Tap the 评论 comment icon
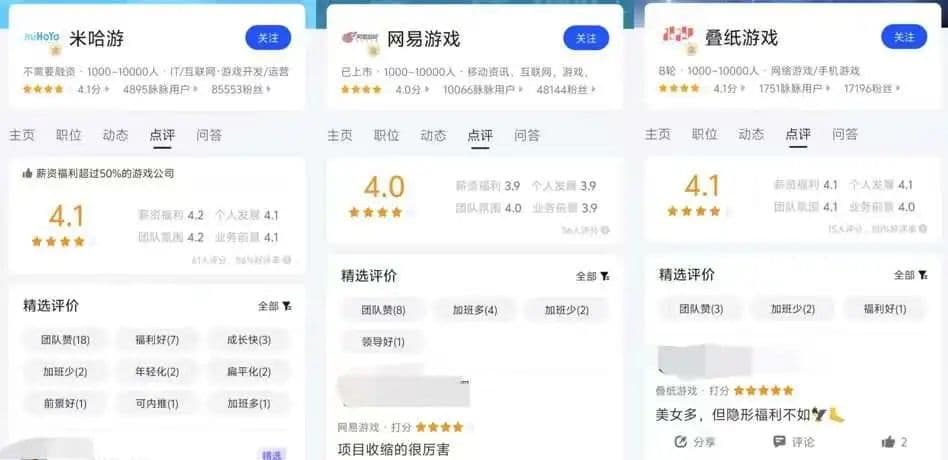Screen dimensions: 948x460 (779, 442)
